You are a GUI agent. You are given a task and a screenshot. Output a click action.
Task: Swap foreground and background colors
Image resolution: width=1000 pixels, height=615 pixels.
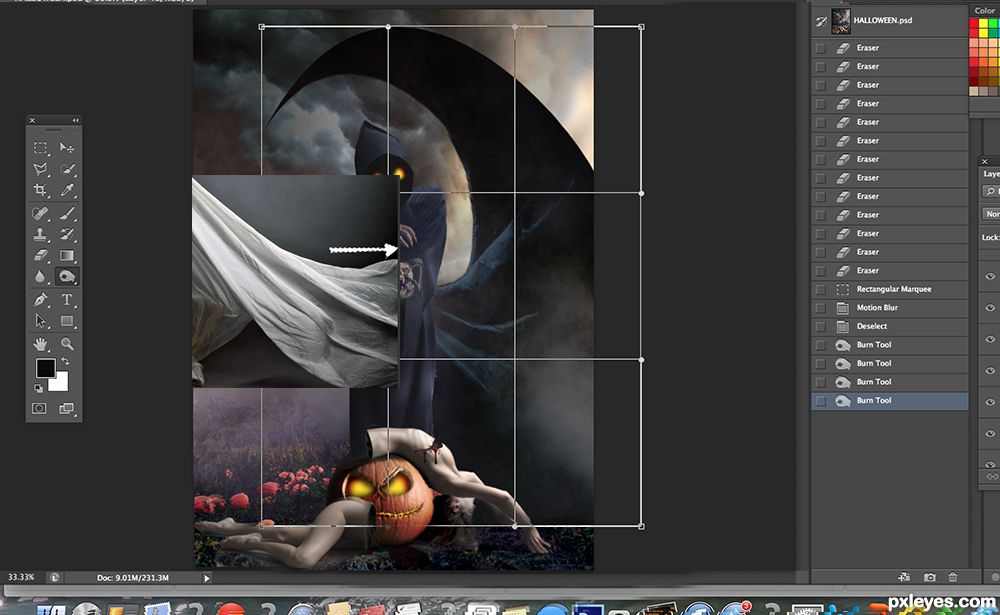click(65, 362)
